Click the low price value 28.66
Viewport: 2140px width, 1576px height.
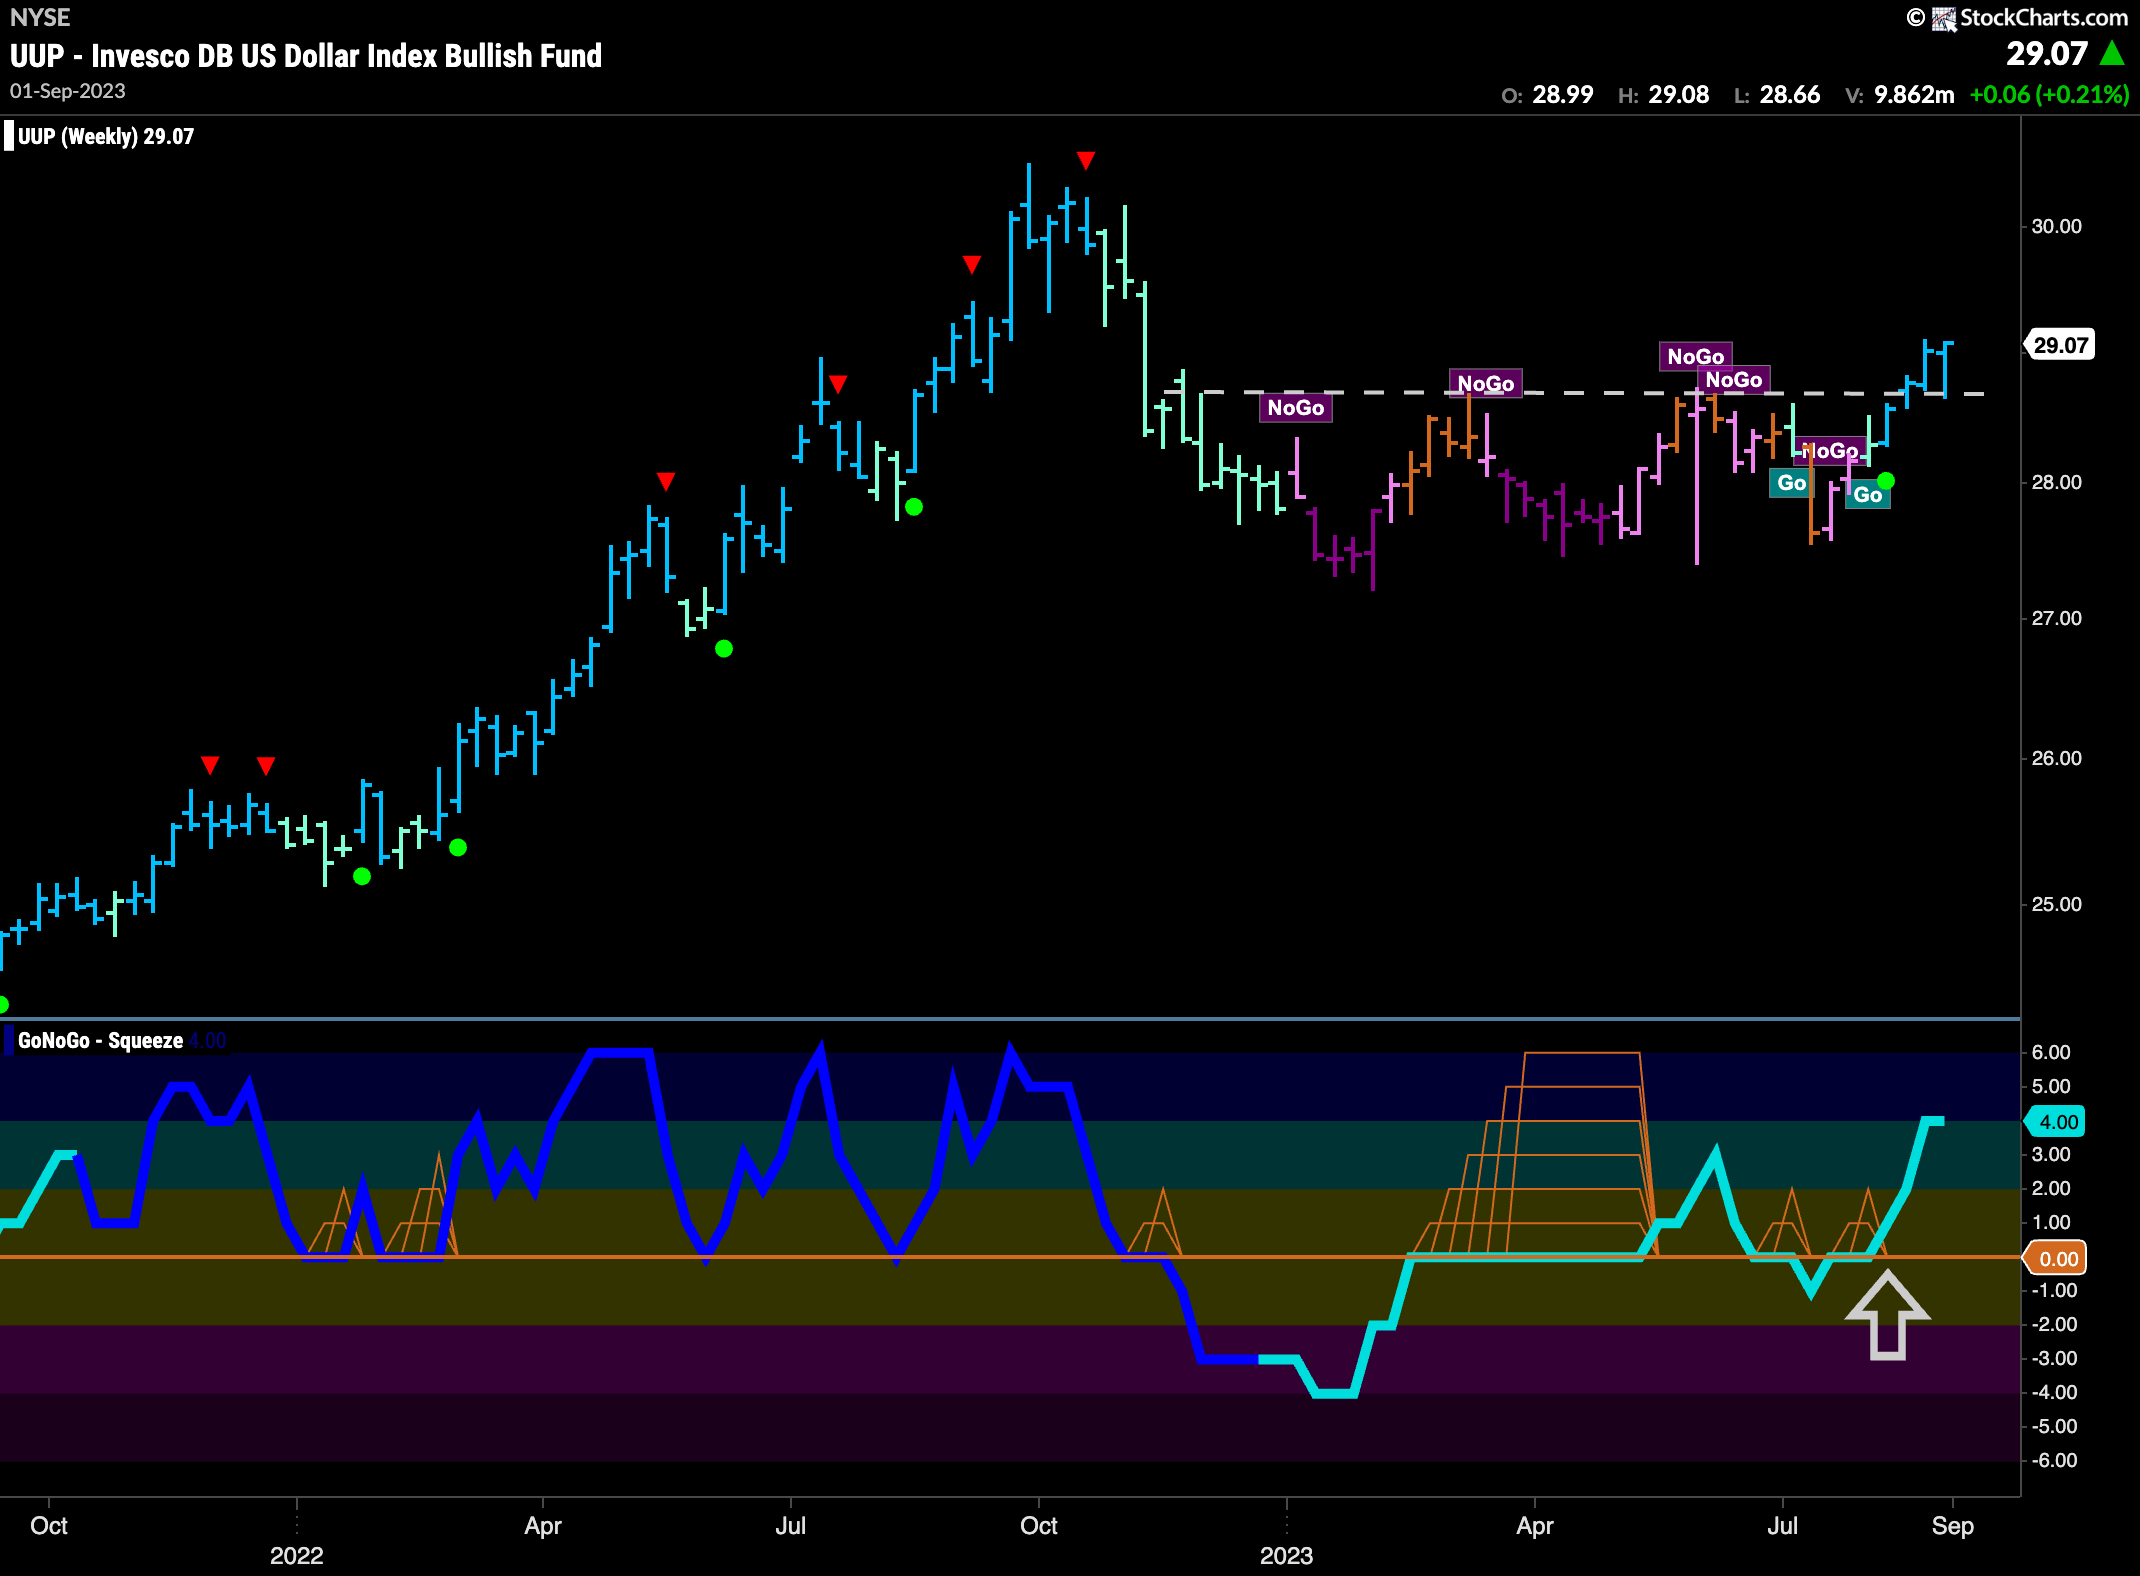point(1790,95)
